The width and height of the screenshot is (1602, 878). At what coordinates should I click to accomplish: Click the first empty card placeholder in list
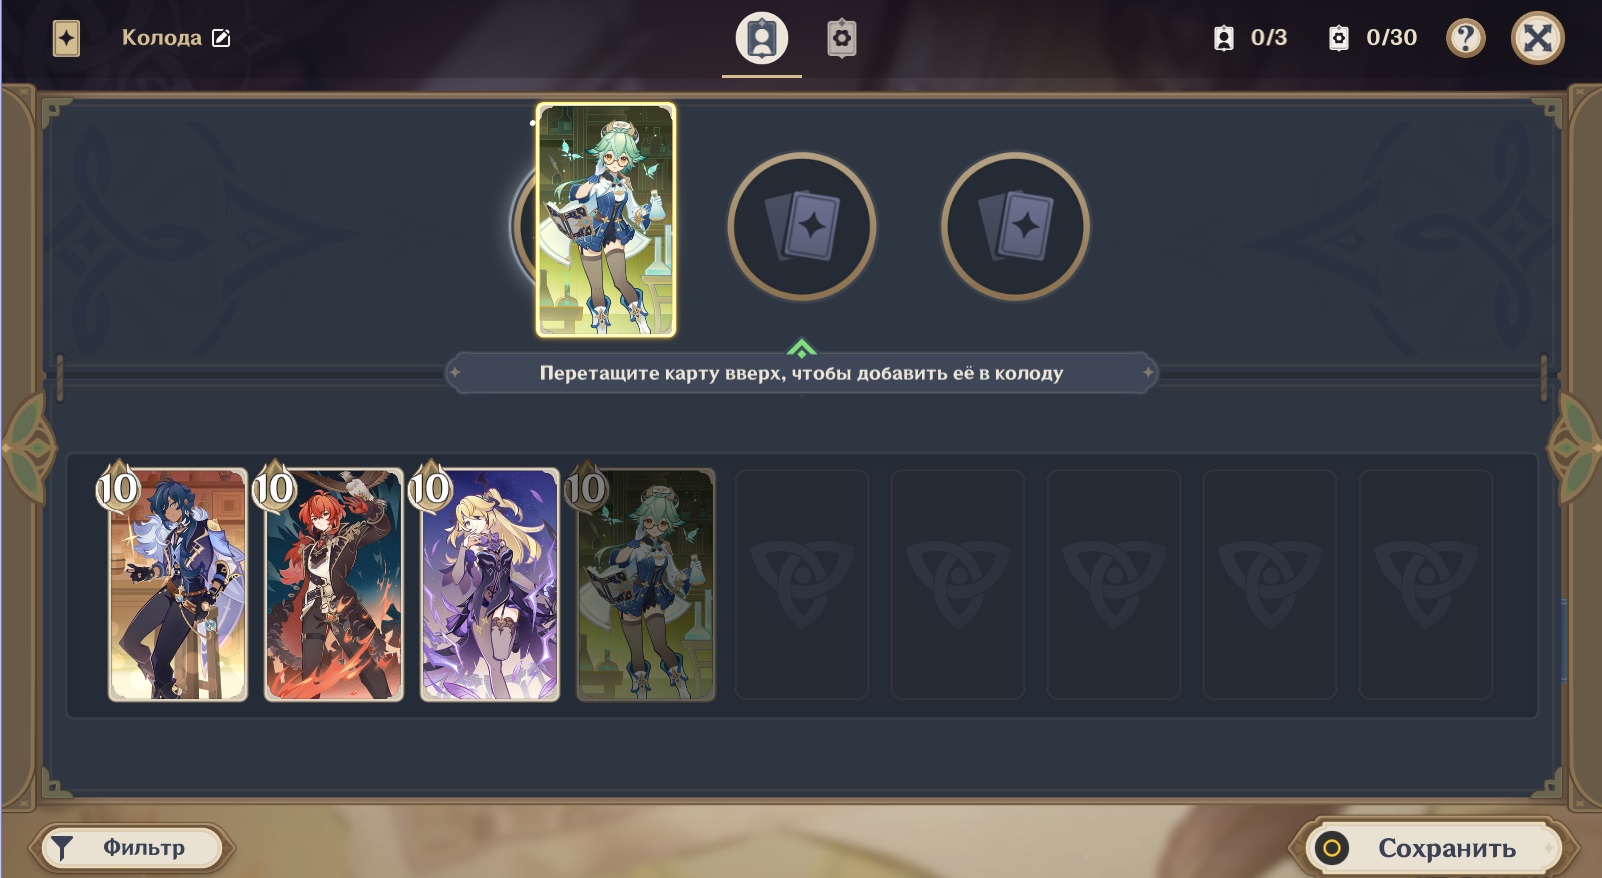coord(802,584)
